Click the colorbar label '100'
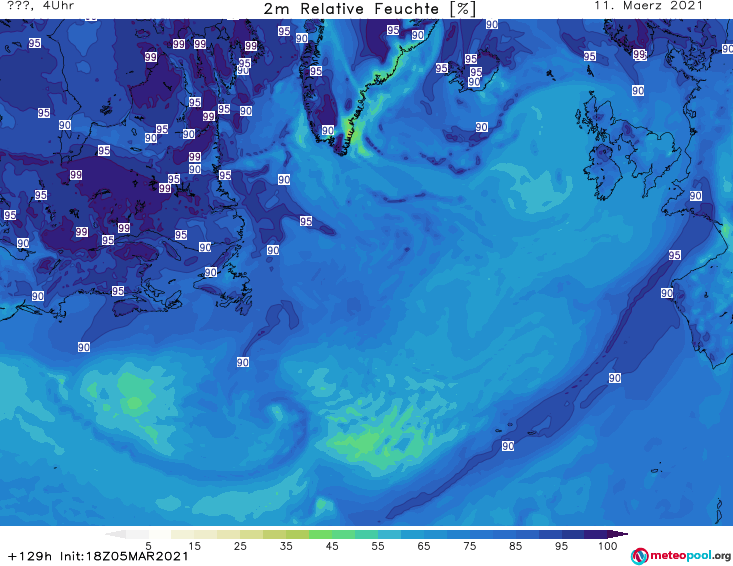733x566 pixels. point(608,546)
